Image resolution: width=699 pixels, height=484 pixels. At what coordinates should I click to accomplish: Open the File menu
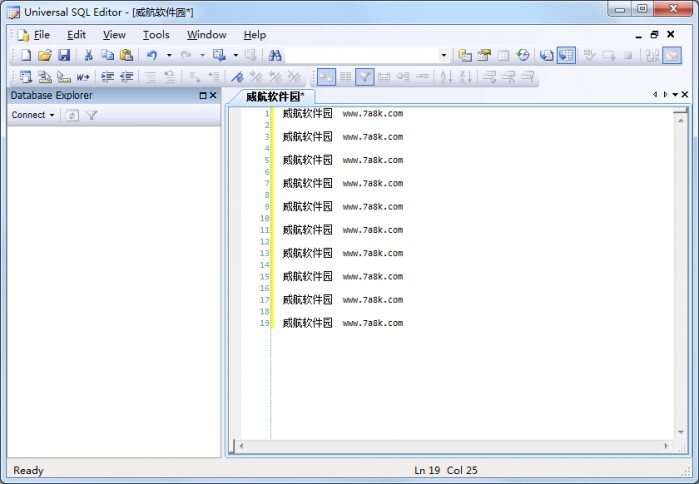tap(42, 35)
